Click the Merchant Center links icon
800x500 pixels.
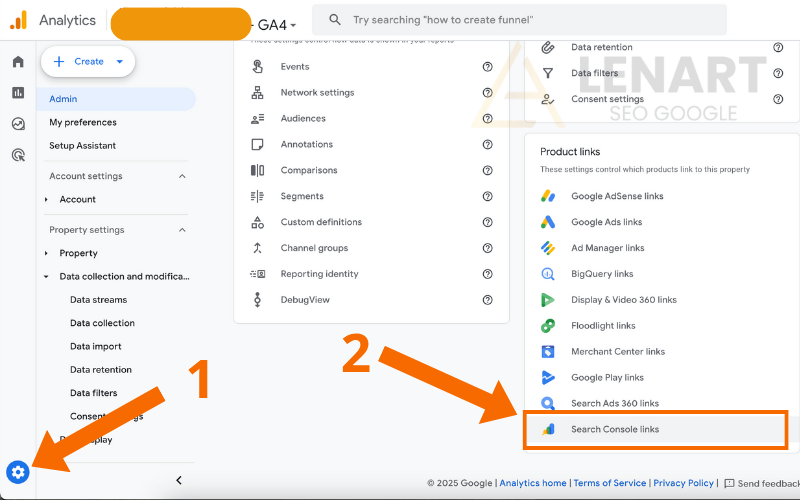(x=547, y=352)
